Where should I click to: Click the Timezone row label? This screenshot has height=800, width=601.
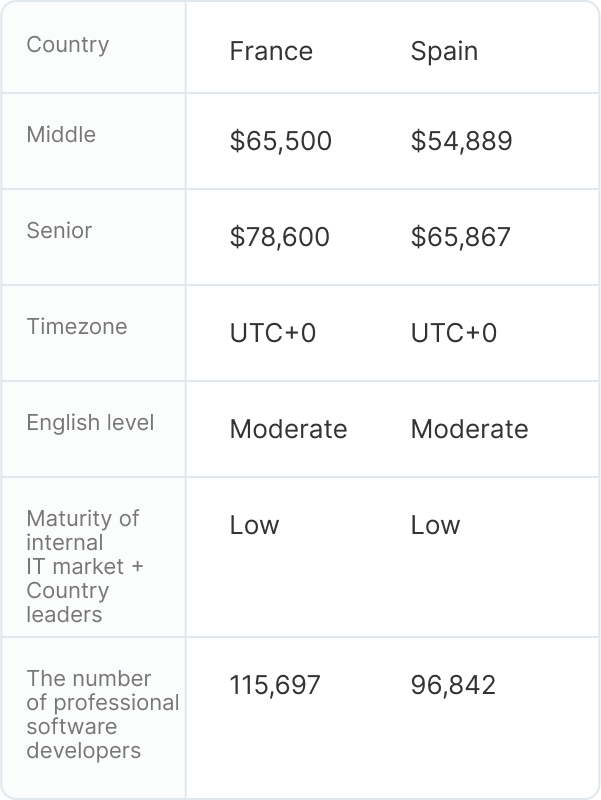(77, 327)
